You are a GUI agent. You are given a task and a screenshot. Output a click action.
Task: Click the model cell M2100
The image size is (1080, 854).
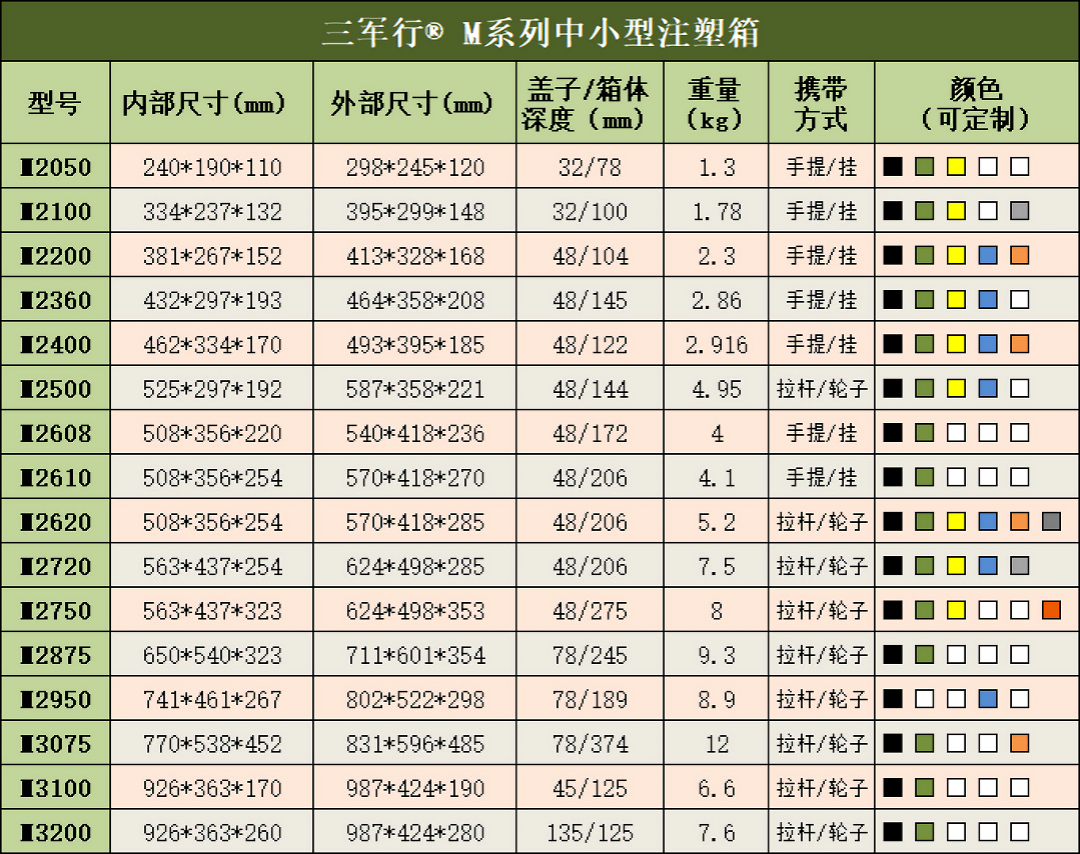tap(55, 211)
